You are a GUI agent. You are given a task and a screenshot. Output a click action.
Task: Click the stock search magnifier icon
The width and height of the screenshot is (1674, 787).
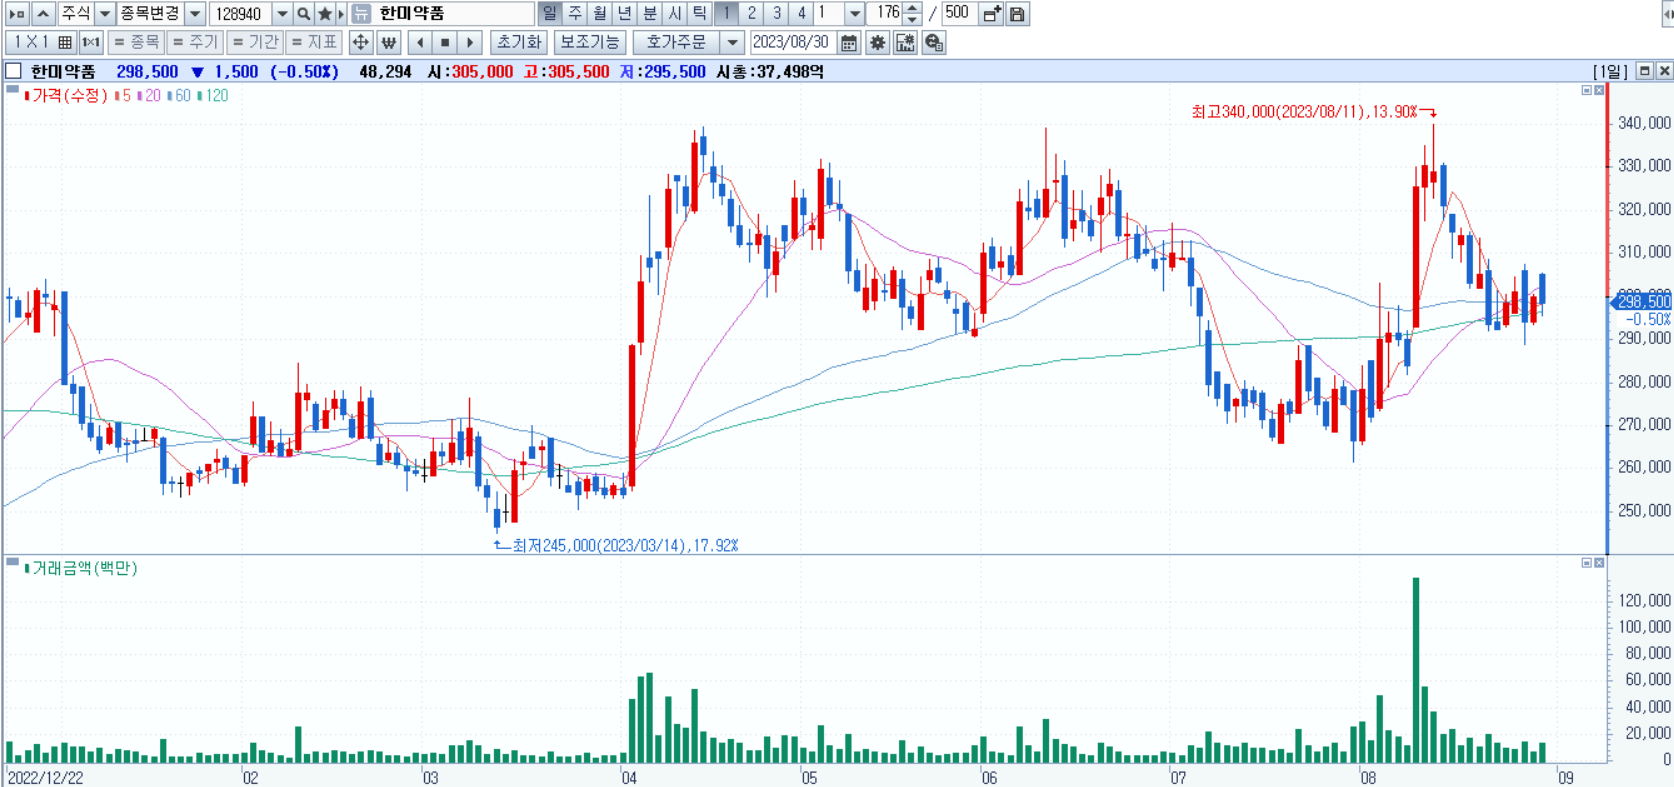tap(303, 14)
